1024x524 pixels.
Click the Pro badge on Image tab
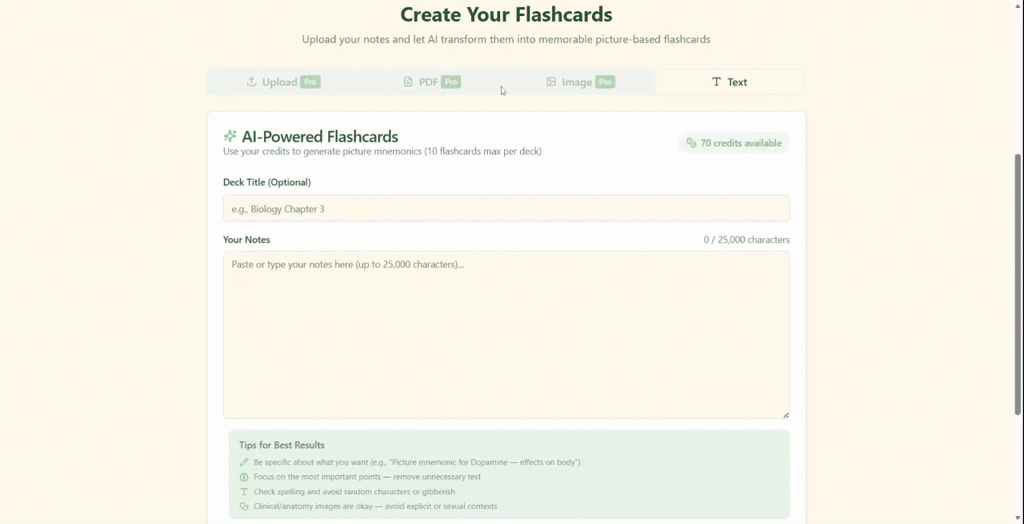pyautogui.click(x=605, y=82)
